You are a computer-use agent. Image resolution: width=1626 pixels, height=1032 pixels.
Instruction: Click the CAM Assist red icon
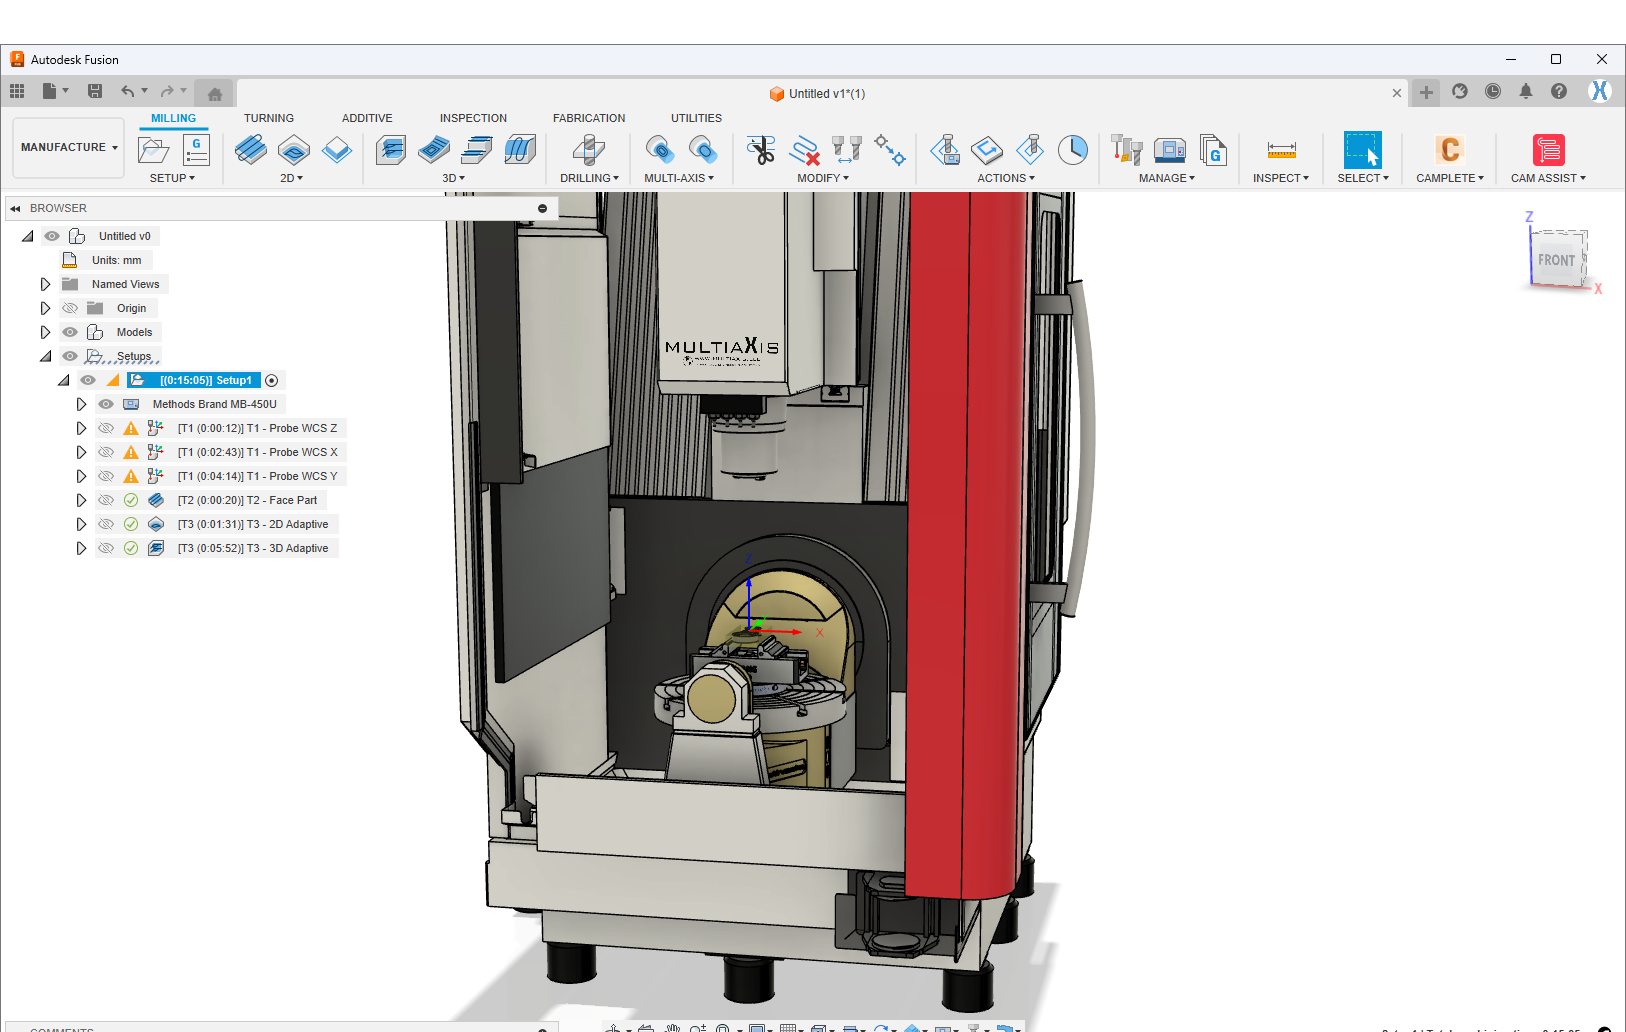point(1547,150)
